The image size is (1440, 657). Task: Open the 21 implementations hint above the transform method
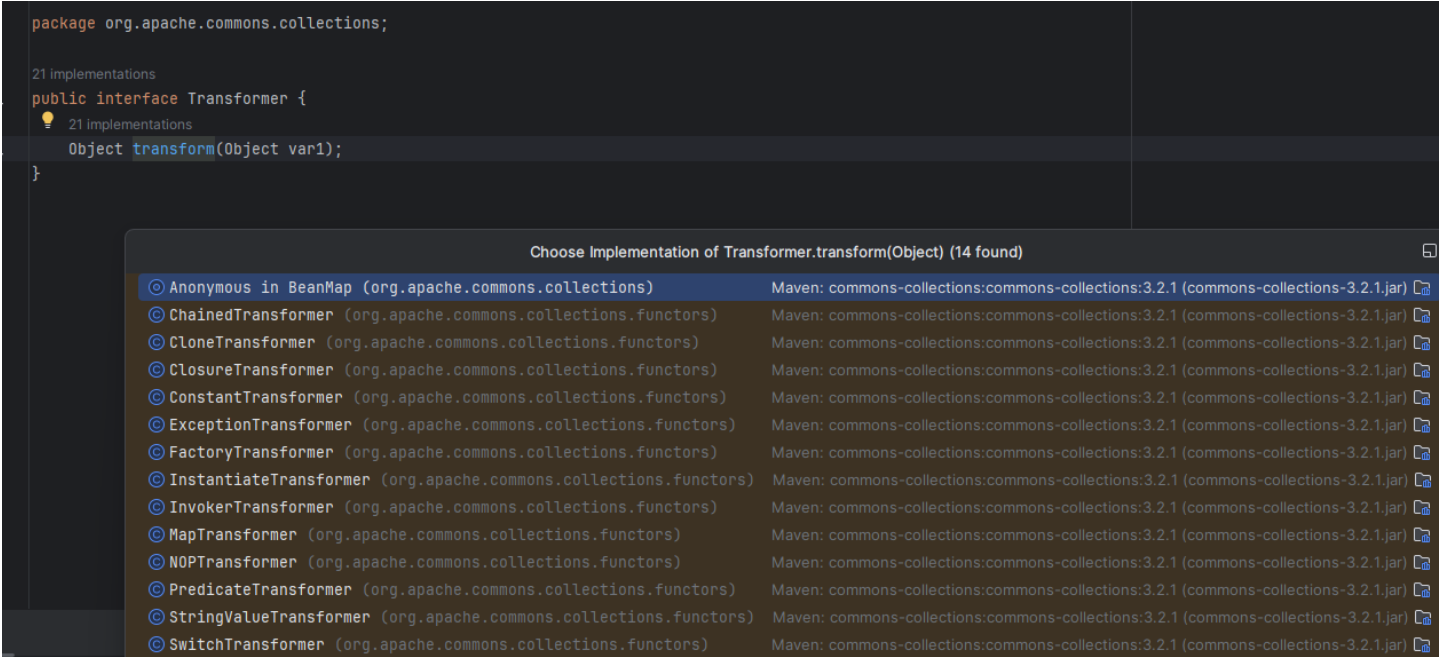130,124
